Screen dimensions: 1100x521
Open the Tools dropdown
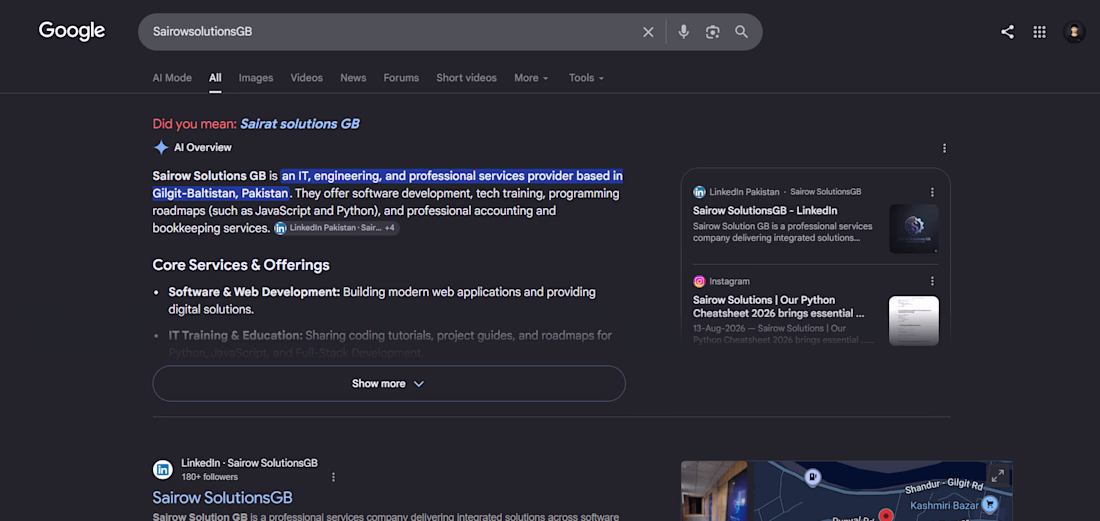[586, 78]
